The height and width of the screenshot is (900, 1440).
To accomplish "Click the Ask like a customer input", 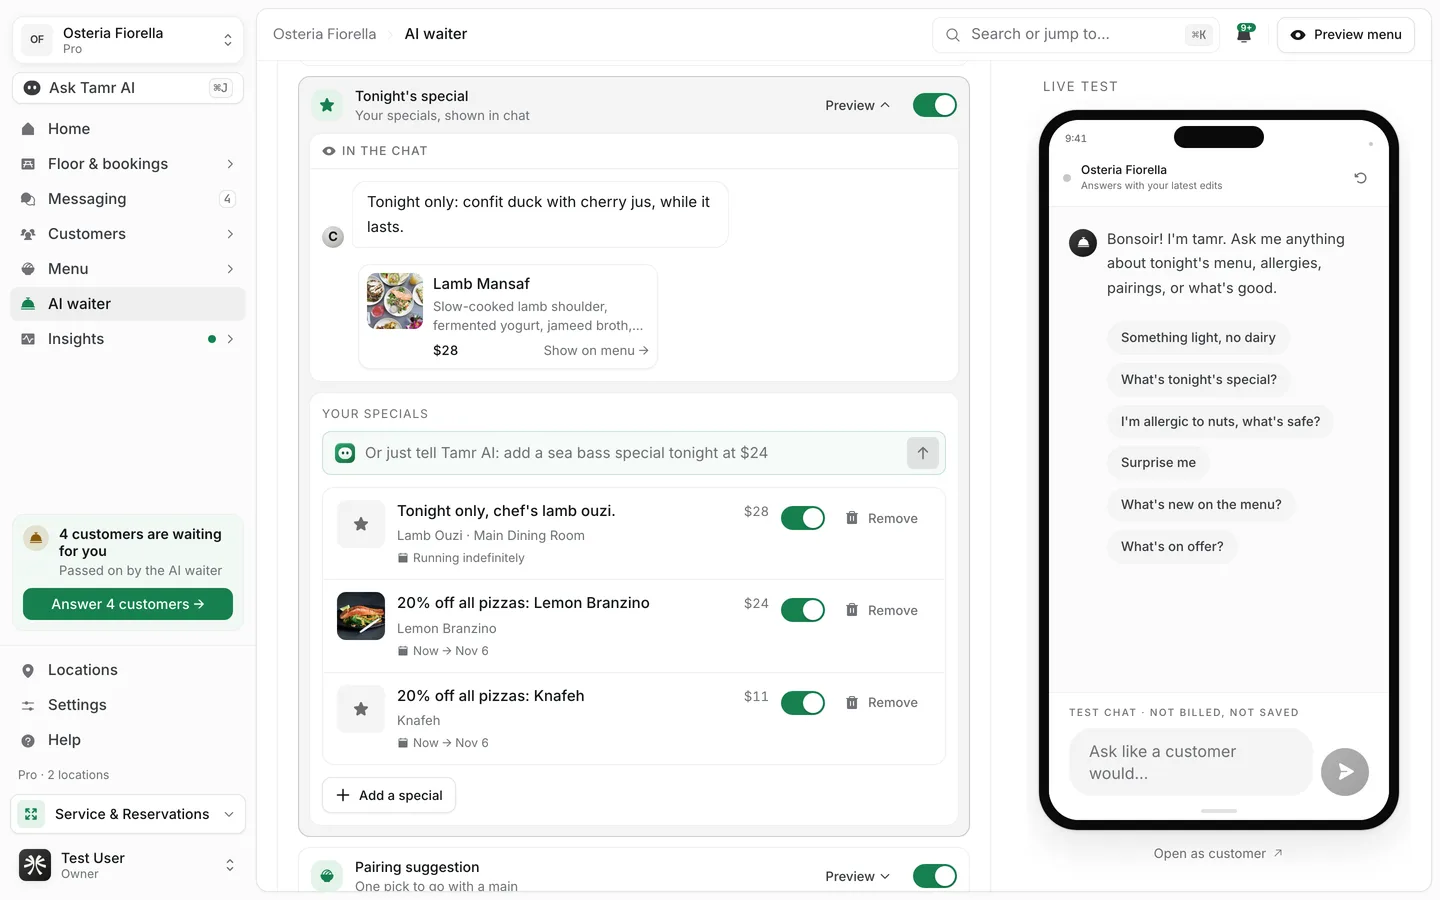I will pos(1190,762).
